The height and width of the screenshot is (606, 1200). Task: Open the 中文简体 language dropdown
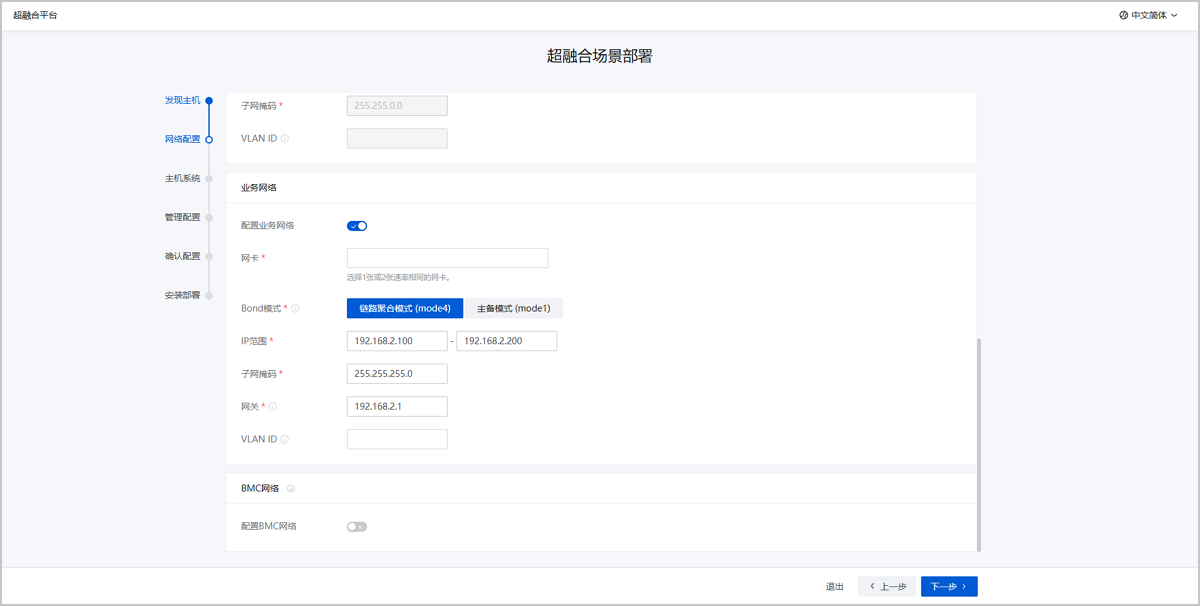coord(1148,15)
